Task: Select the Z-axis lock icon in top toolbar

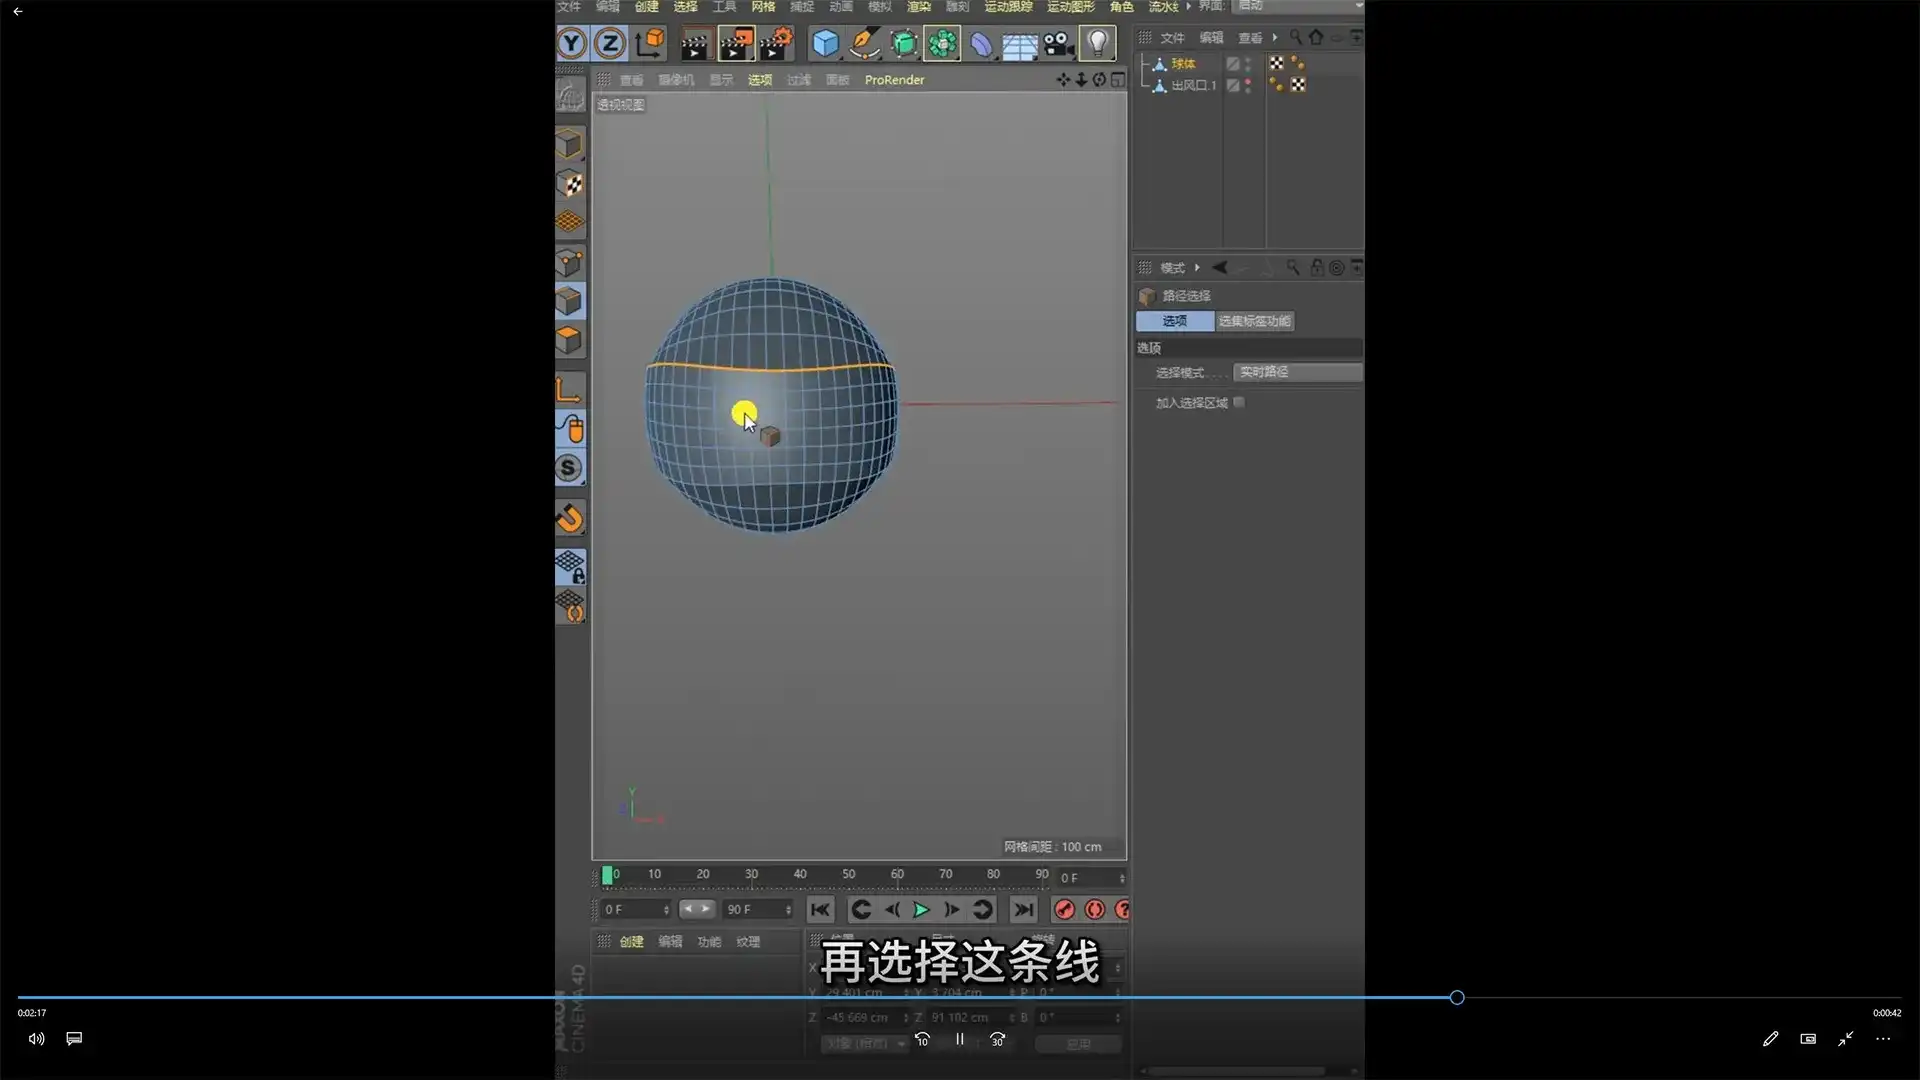Action: point(610,43)
